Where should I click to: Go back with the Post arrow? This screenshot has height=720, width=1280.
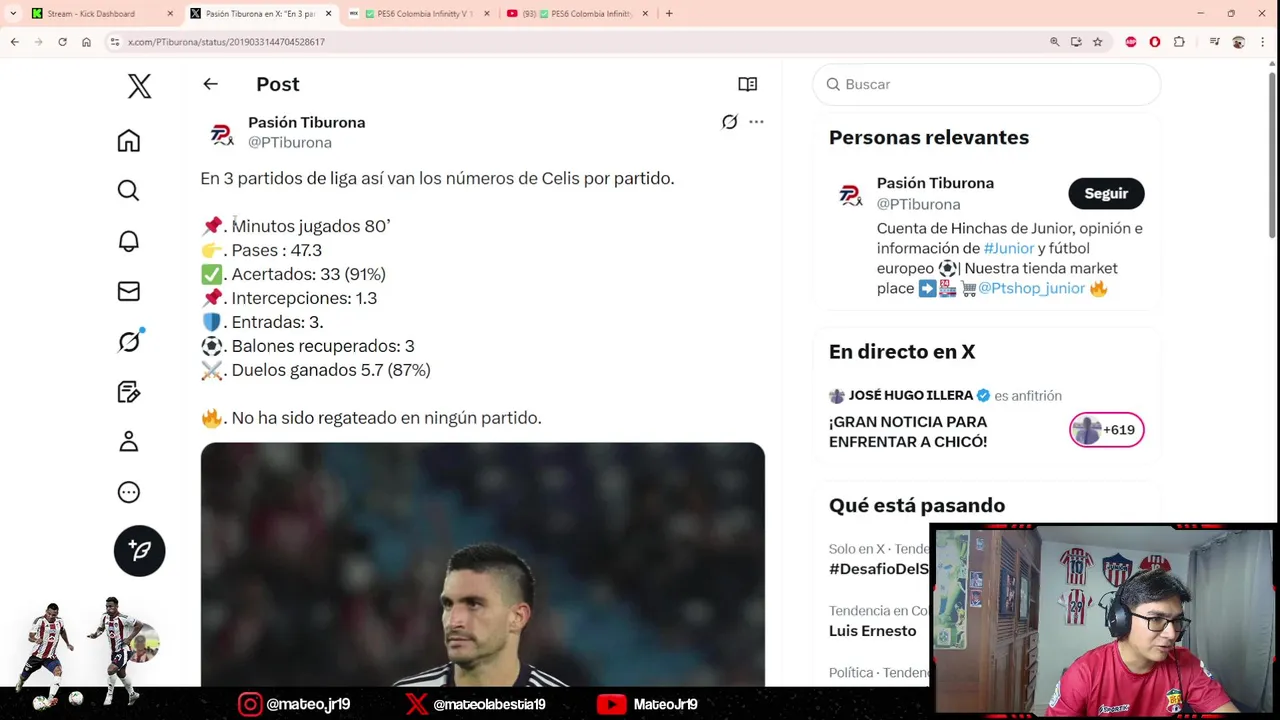(x=210, y=84)
